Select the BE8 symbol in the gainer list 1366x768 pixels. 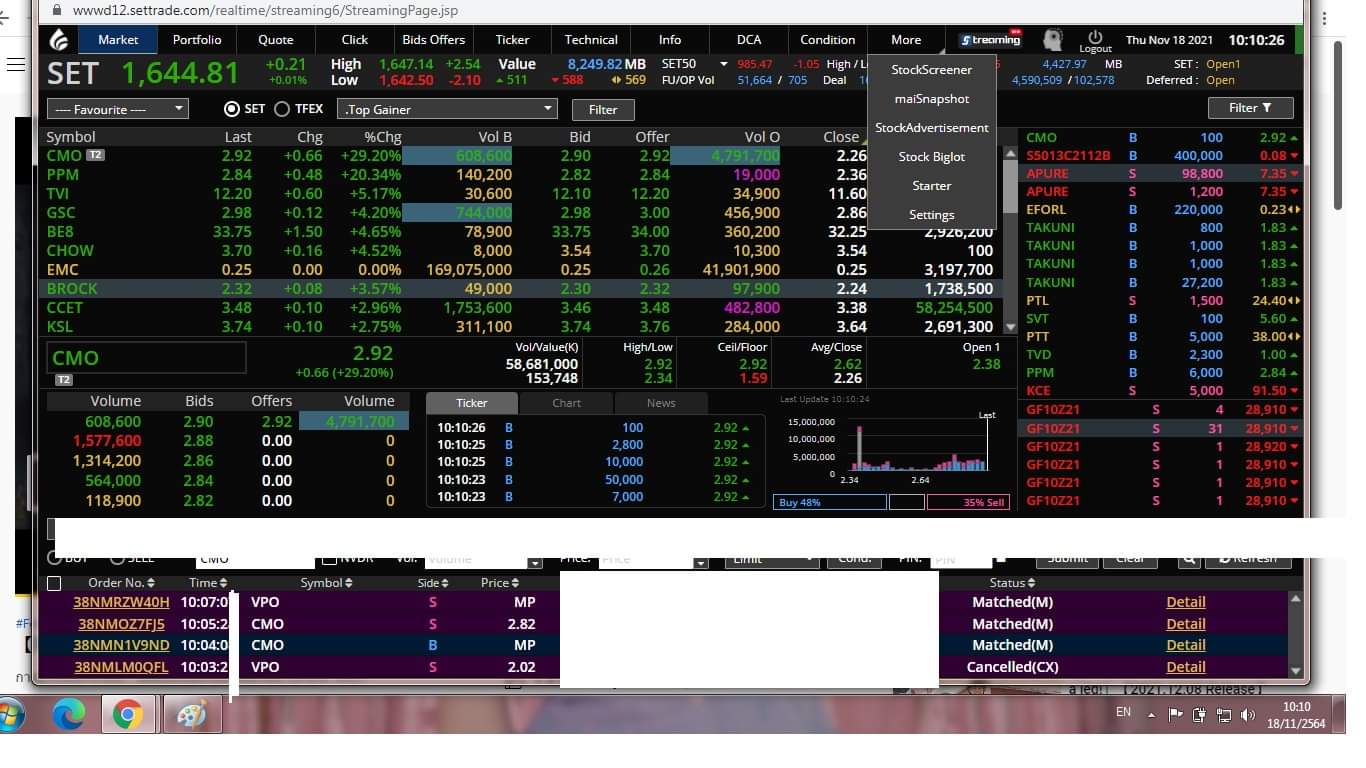pos(60,231)
